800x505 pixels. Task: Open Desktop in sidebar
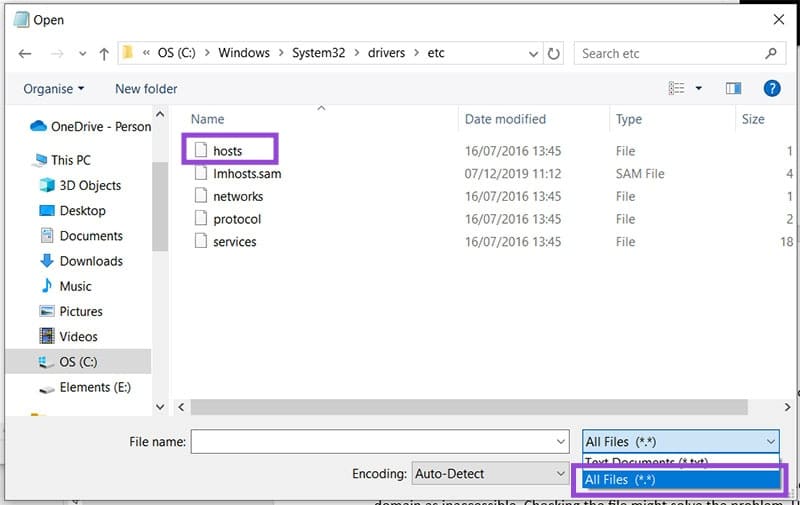pyautogui.click(x=72, y=211)
